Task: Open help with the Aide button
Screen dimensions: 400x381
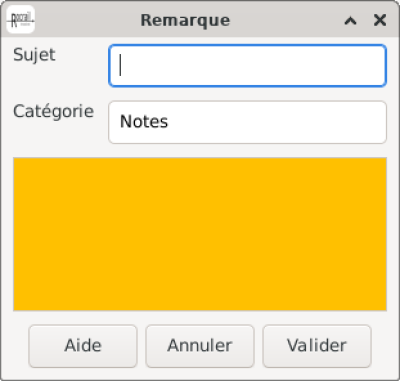Action: click(83, 346)
